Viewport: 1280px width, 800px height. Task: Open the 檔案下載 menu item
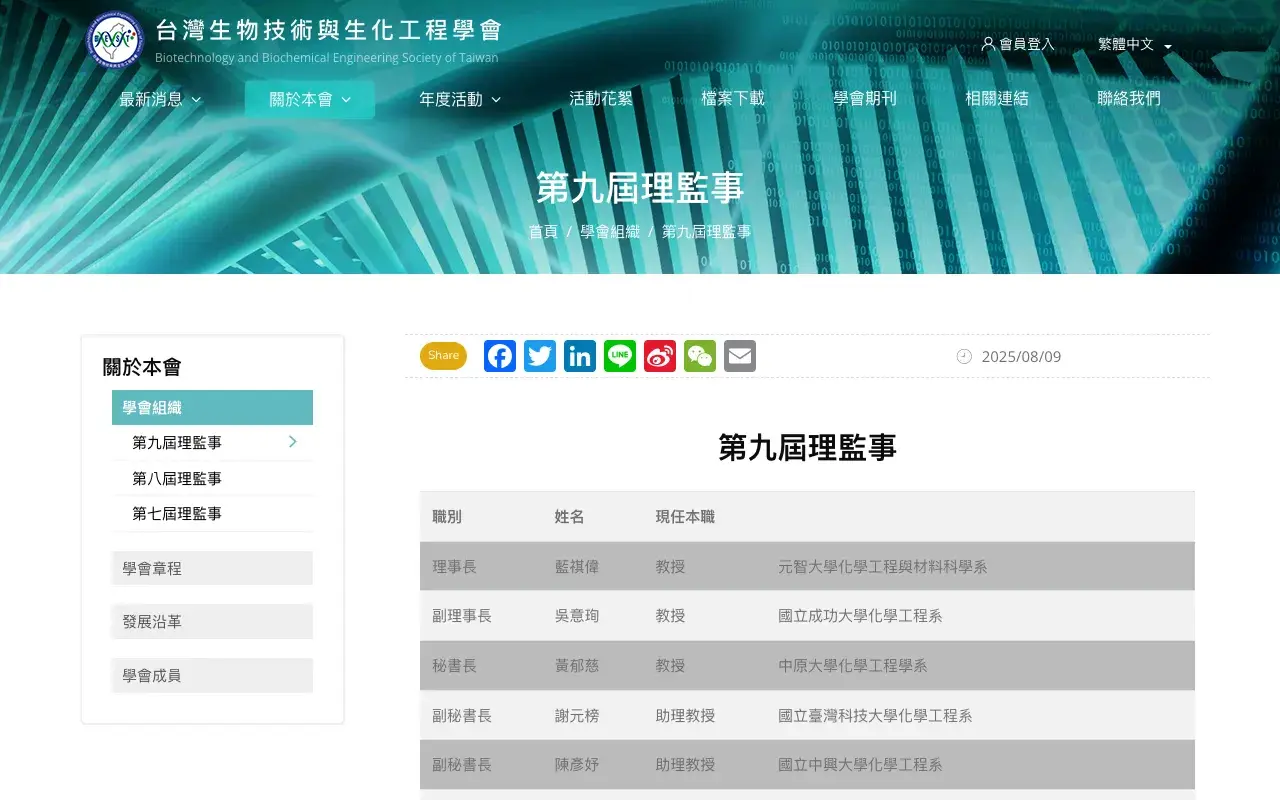pyautogui.click(x=733, y=99)
